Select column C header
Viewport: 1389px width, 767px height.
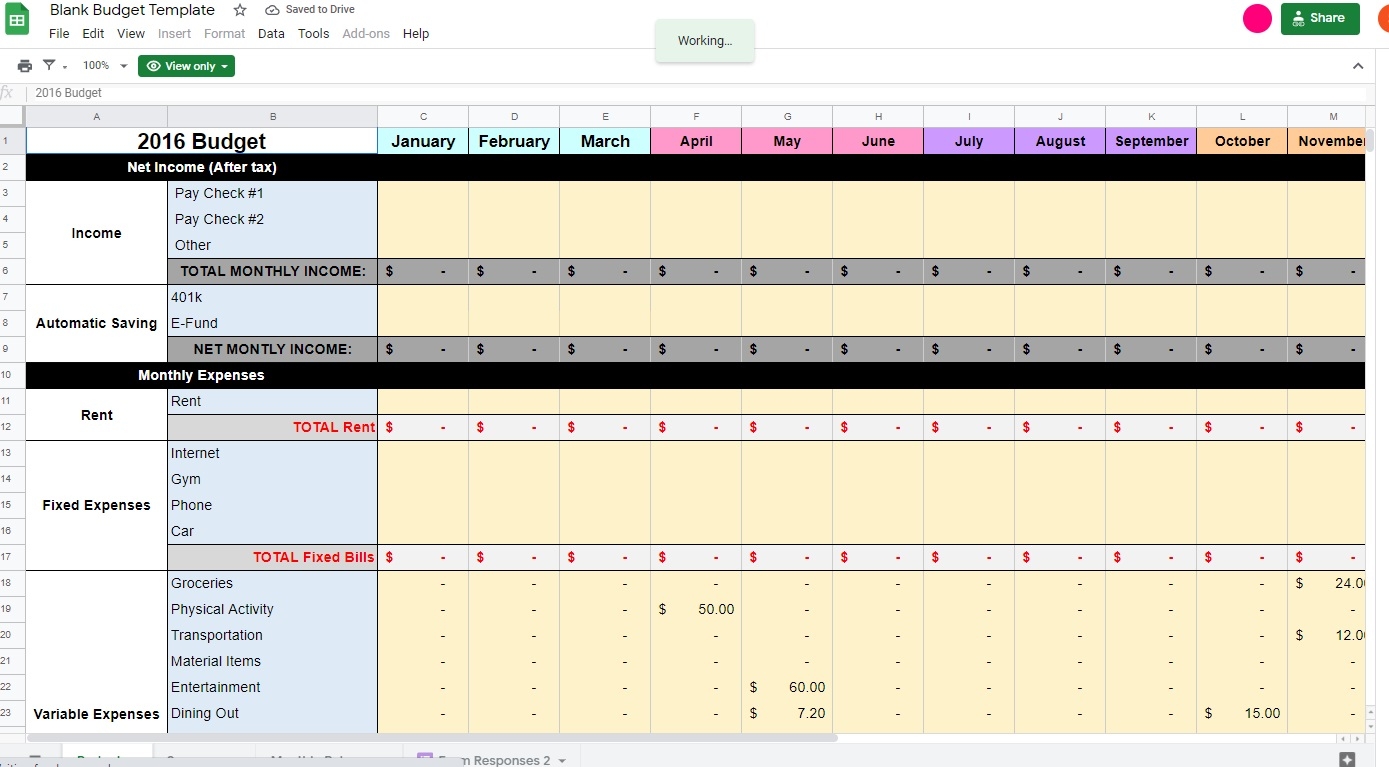423,117
